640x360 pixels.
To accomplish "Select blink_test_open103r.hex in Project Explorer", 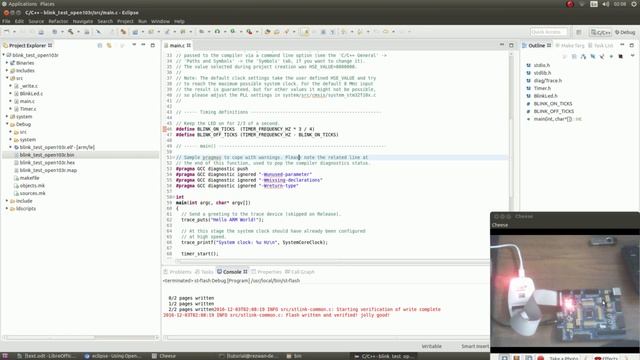I will click(47, 162).
